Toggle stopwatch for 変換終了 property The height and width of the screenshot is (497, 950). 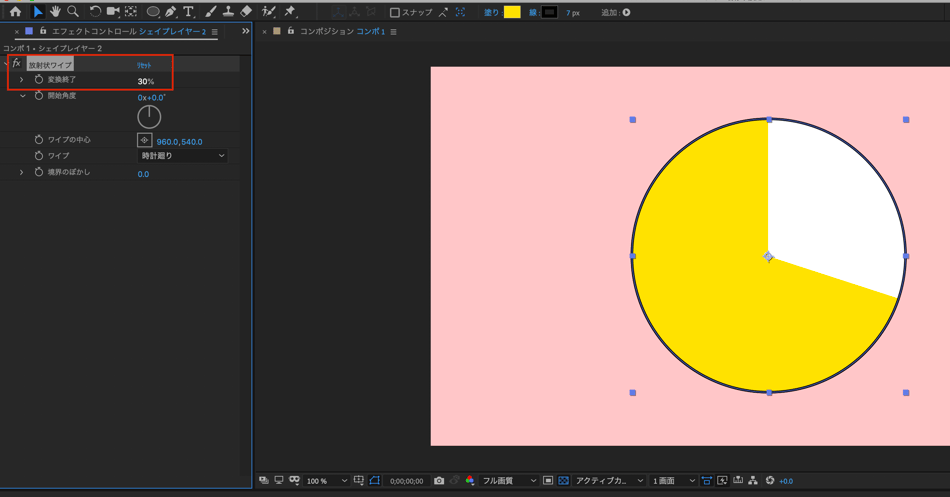(39, 80)
